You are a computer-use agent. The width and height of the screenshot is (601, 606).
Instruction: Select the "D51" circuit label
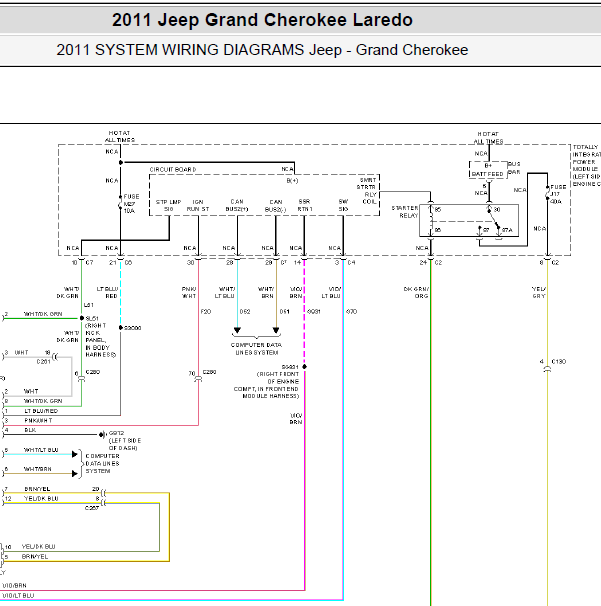click(285, 312)
